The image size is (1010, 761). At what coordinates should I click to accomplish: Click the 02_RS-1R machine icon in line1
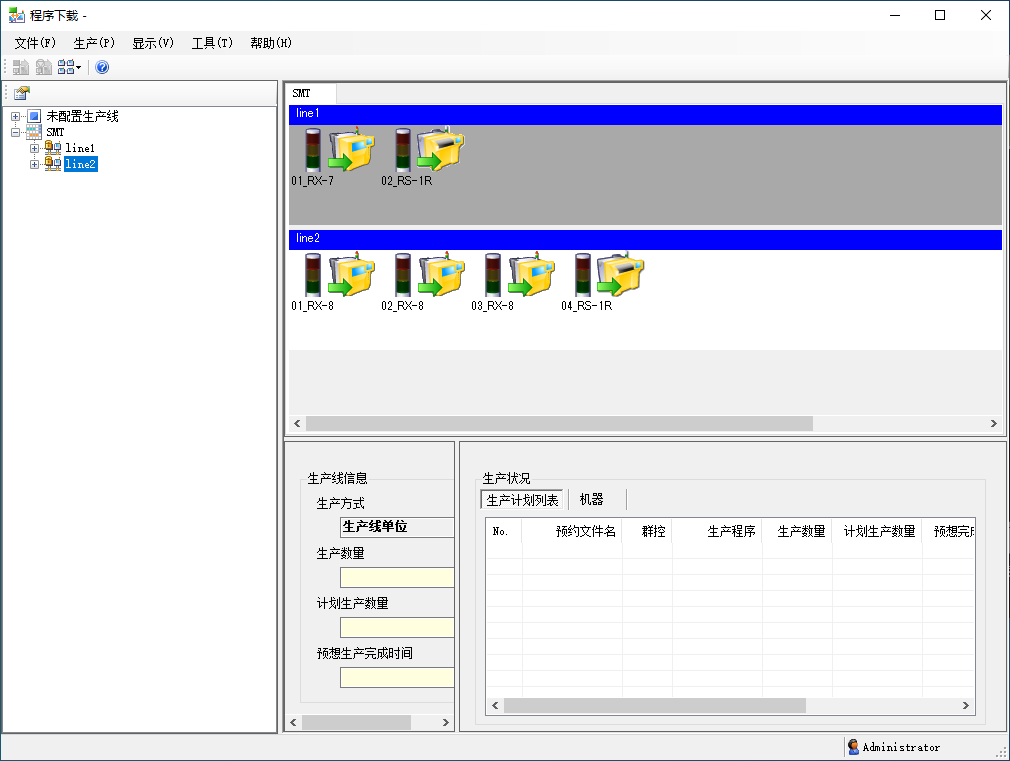click(425, 150)
